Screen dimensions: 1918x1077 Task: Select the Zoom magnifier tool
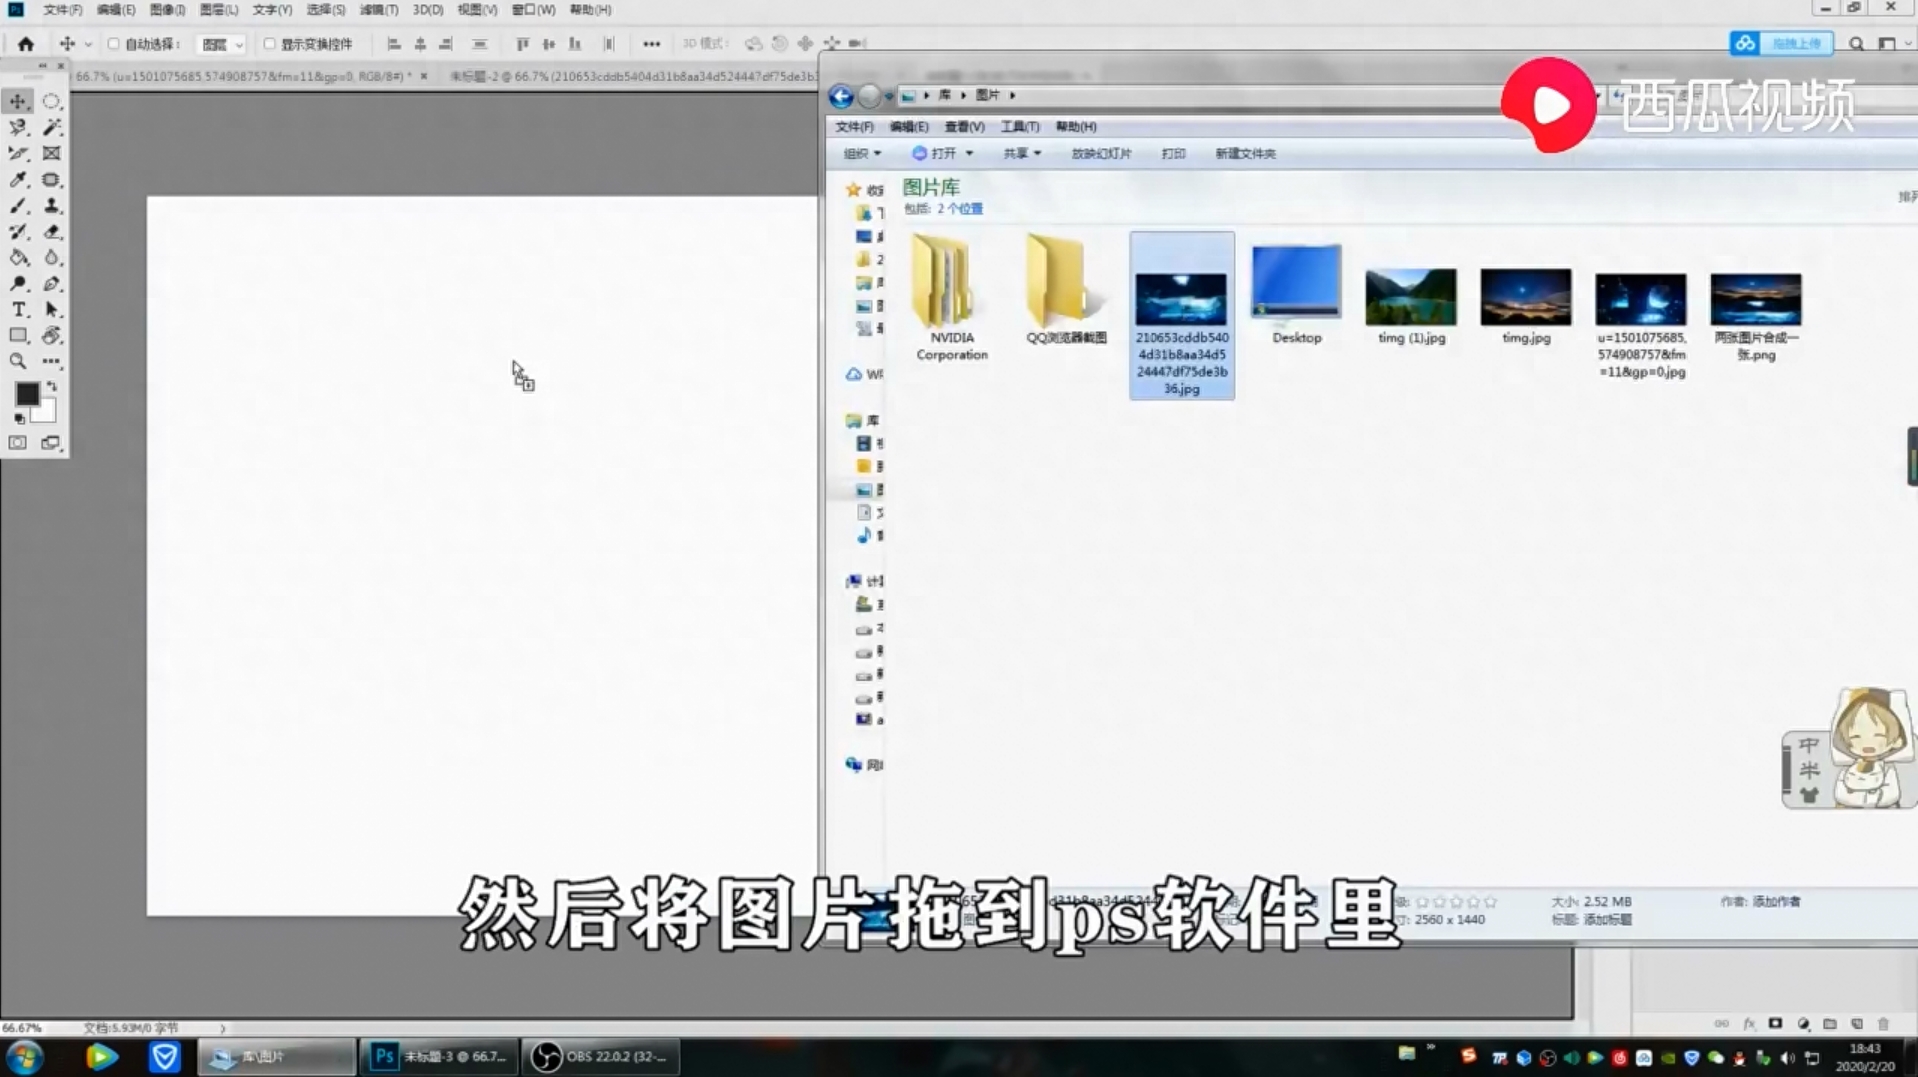[x=18, y=361]
